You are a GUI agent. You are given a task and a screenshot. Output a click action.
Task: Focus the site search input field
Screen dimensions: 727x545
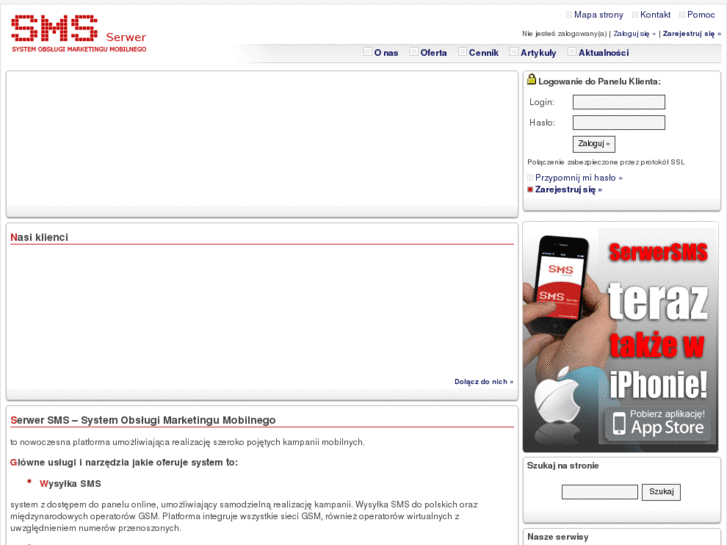tap(599, 492)
